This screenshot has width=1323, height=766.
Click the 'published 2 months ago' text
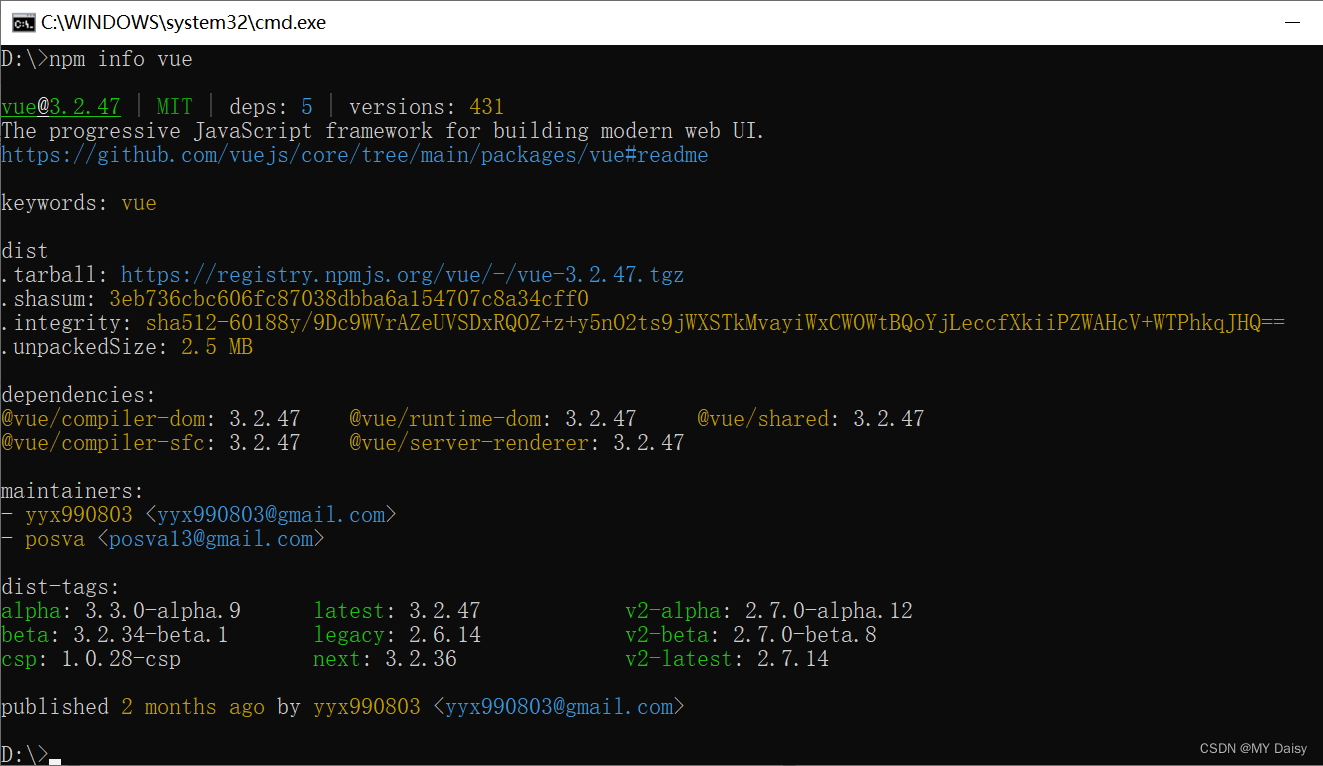[133, 707]
